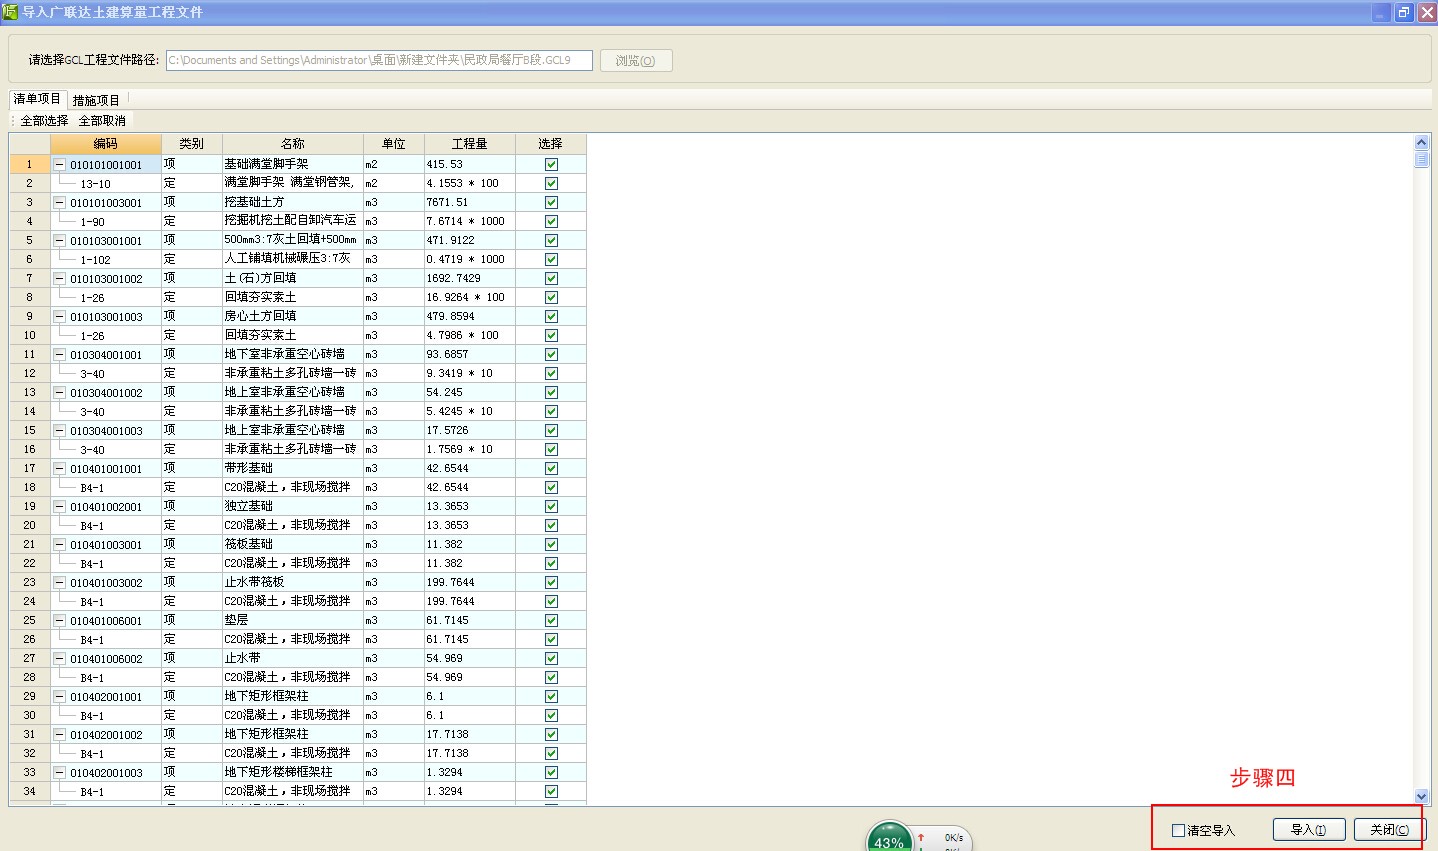Collapse tree node 010101001001
The width and height of the screenshot is (1438, 851).
click(x=60, y=164)
